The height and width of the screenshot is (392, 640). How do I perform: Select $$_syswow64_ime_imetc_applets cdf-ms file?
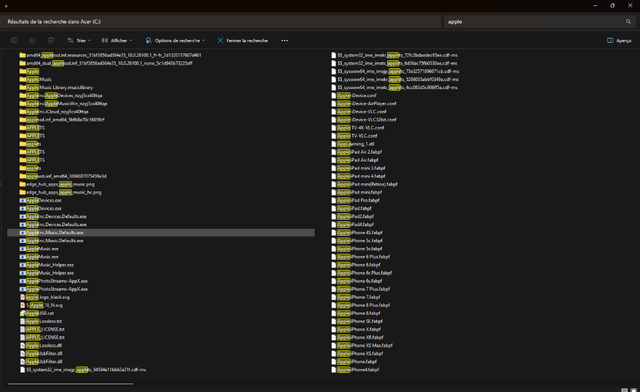tap(394, 87)
